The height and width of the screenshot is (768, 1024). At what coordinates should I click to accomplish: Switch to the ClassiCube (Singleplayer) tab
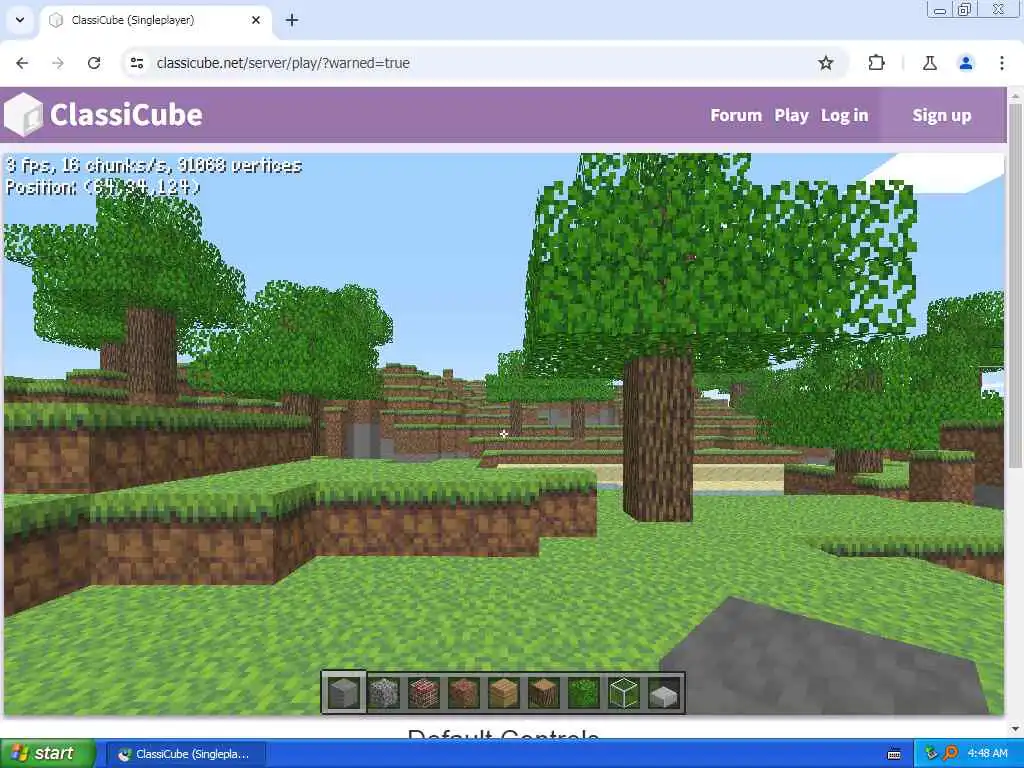click(x=155, y=20)
